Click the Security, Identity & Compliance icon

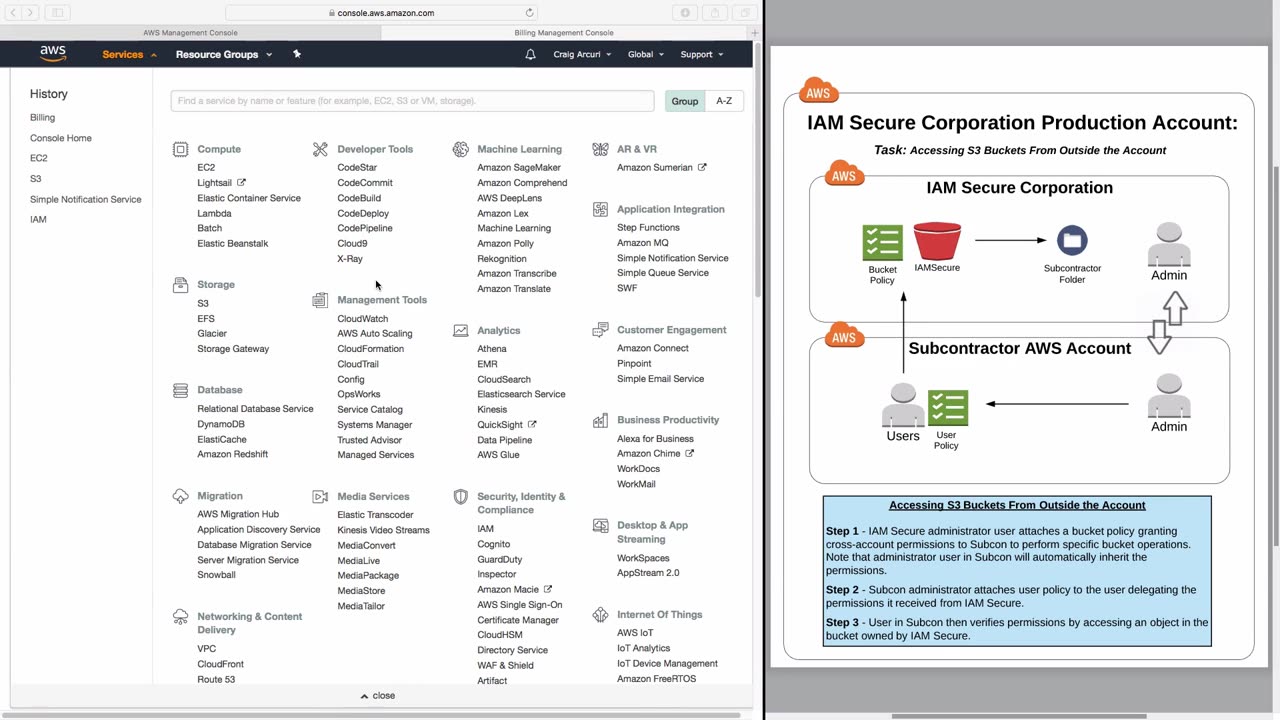[x=460, y=497]
